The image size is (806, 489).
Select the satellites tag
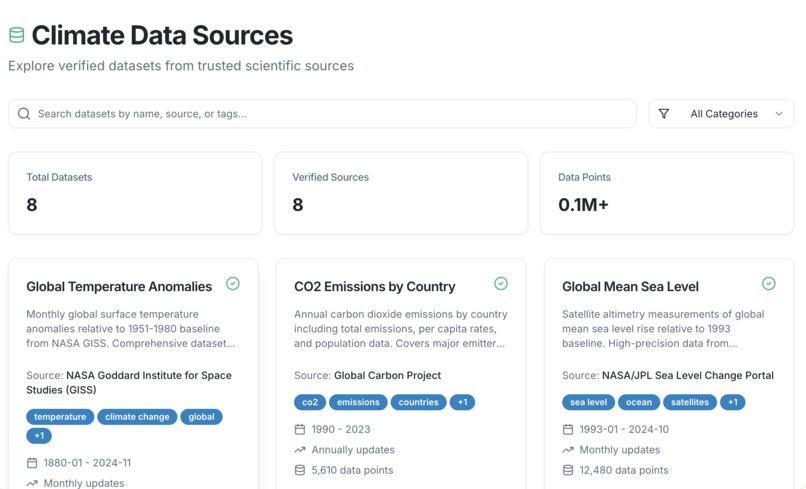[x=690, y=402]
